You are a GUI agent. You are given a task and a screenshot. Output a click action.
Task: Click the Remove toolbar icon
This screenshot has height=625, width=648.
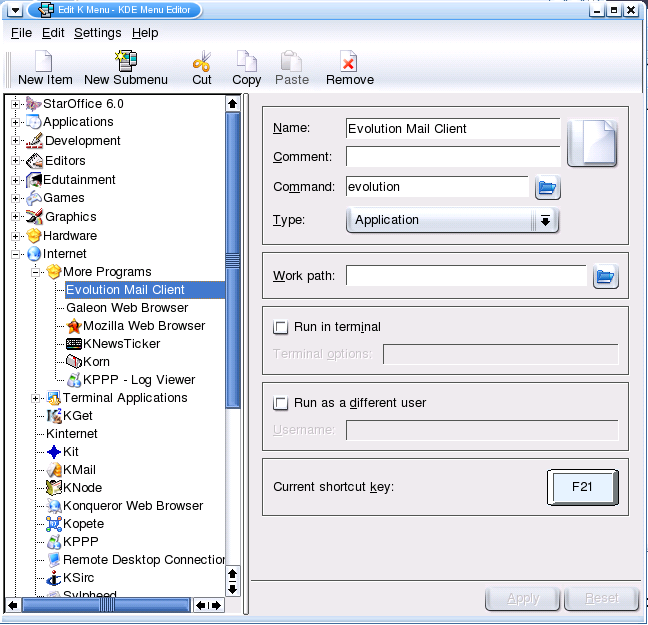(349, 62)
